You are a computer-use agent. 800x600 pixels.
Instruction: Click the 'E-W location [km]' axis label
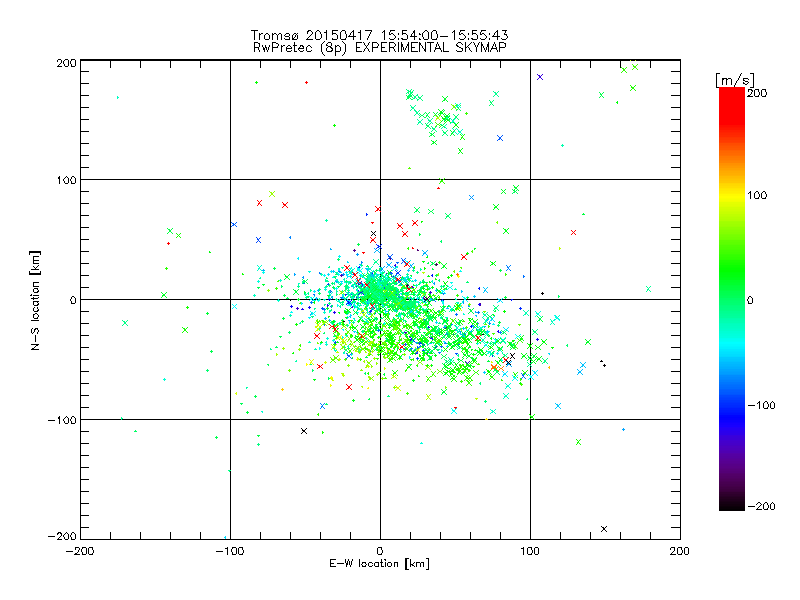tap(379, 563)
